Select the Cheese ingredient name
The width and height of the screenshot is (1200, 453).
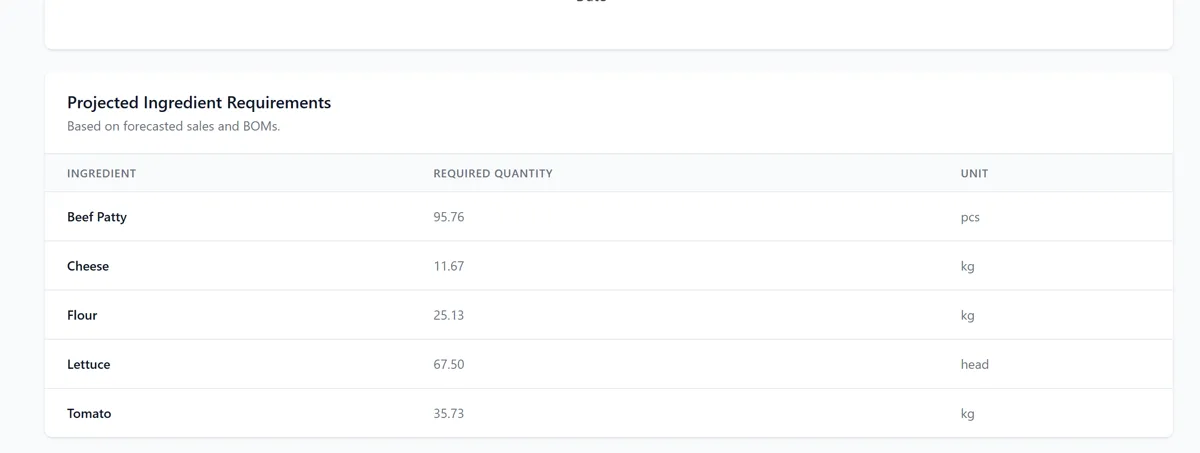pyautogui.click(x=88, y=266)
